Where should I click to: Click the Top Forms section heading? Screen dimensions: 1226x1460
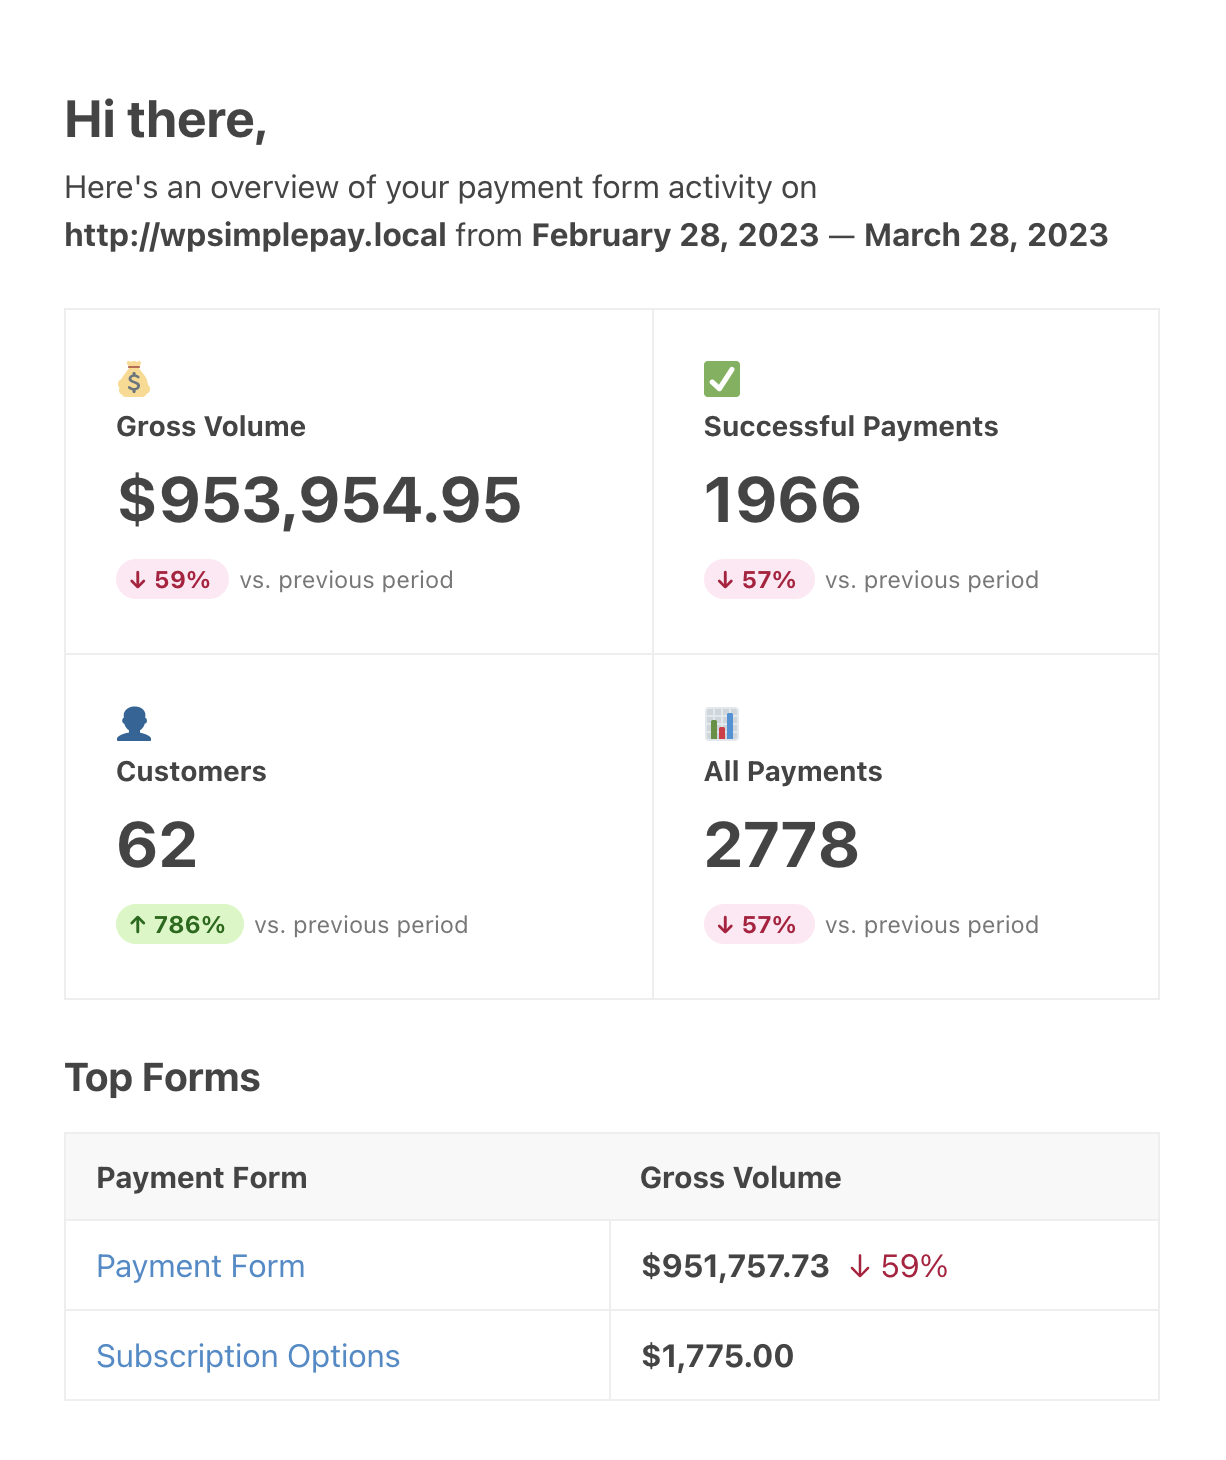[x=162, y=1078]
